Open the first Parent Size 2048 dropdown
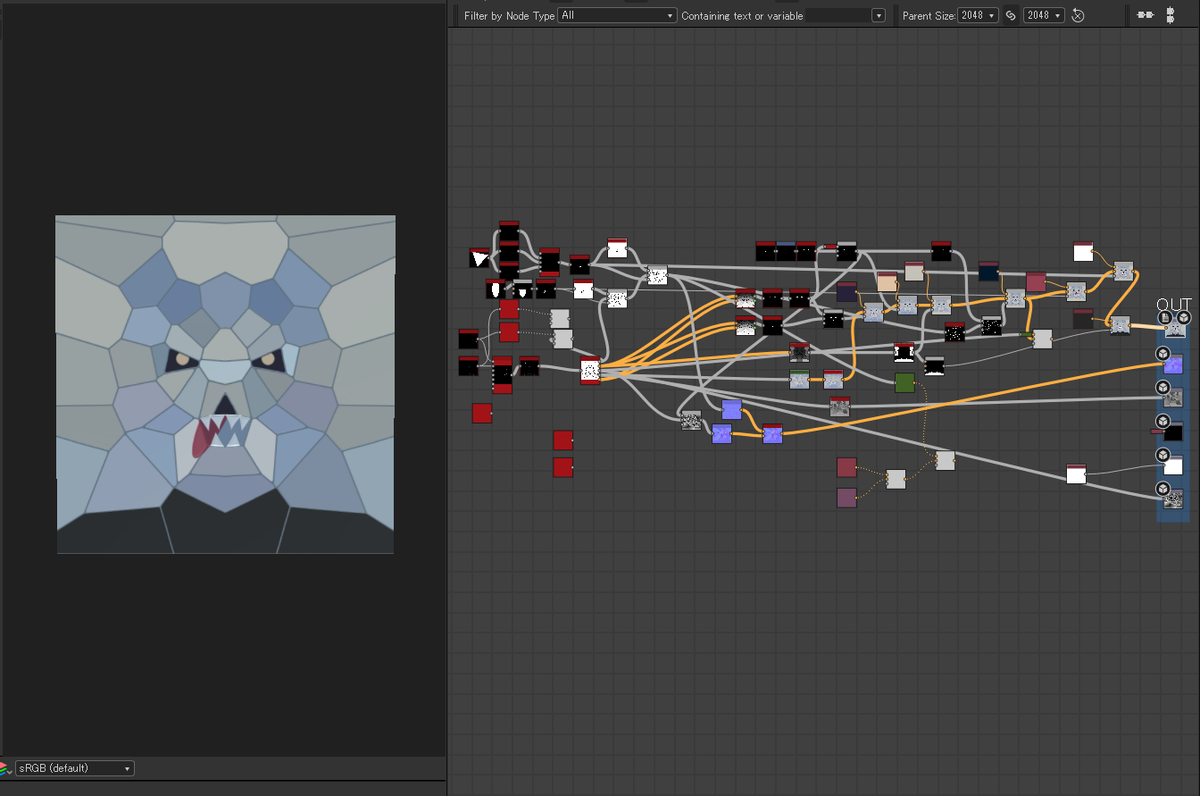This screenshot has height=796, width=1200. click(x=977, y=15)
